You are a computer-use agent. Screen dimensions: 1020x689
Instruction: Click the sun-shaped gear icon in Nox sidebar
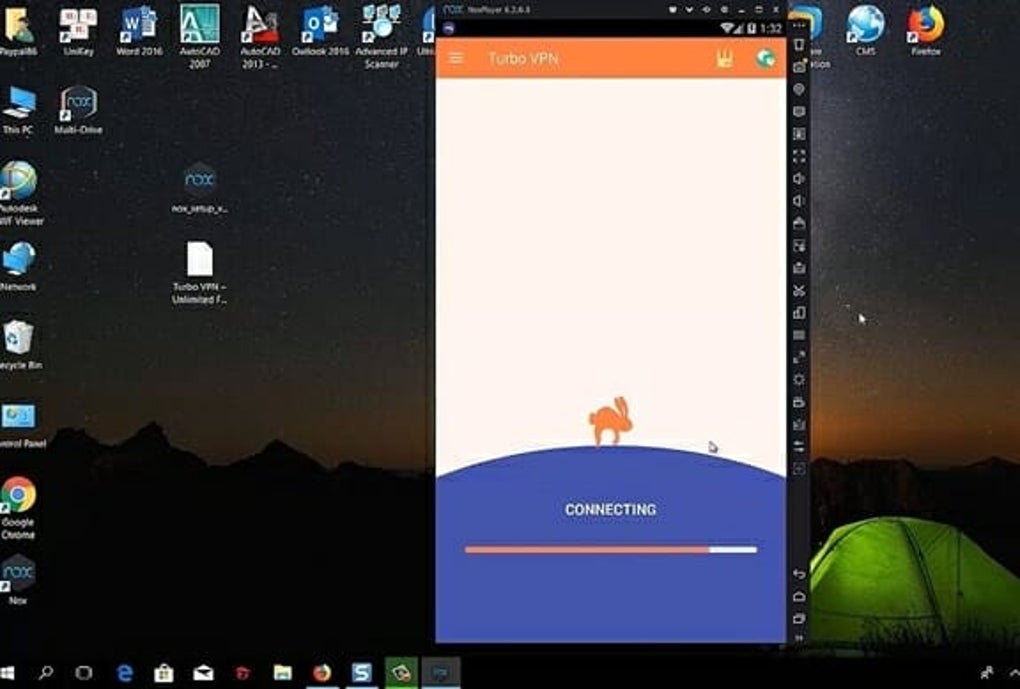[x=799, y=379]
